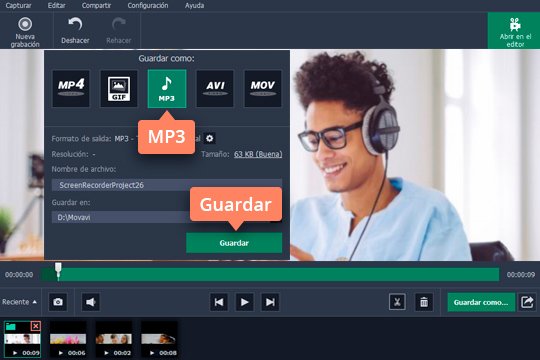Open output format settings gear
The image size is (540, 360).
pyautogui.click(x=209, y=138)
